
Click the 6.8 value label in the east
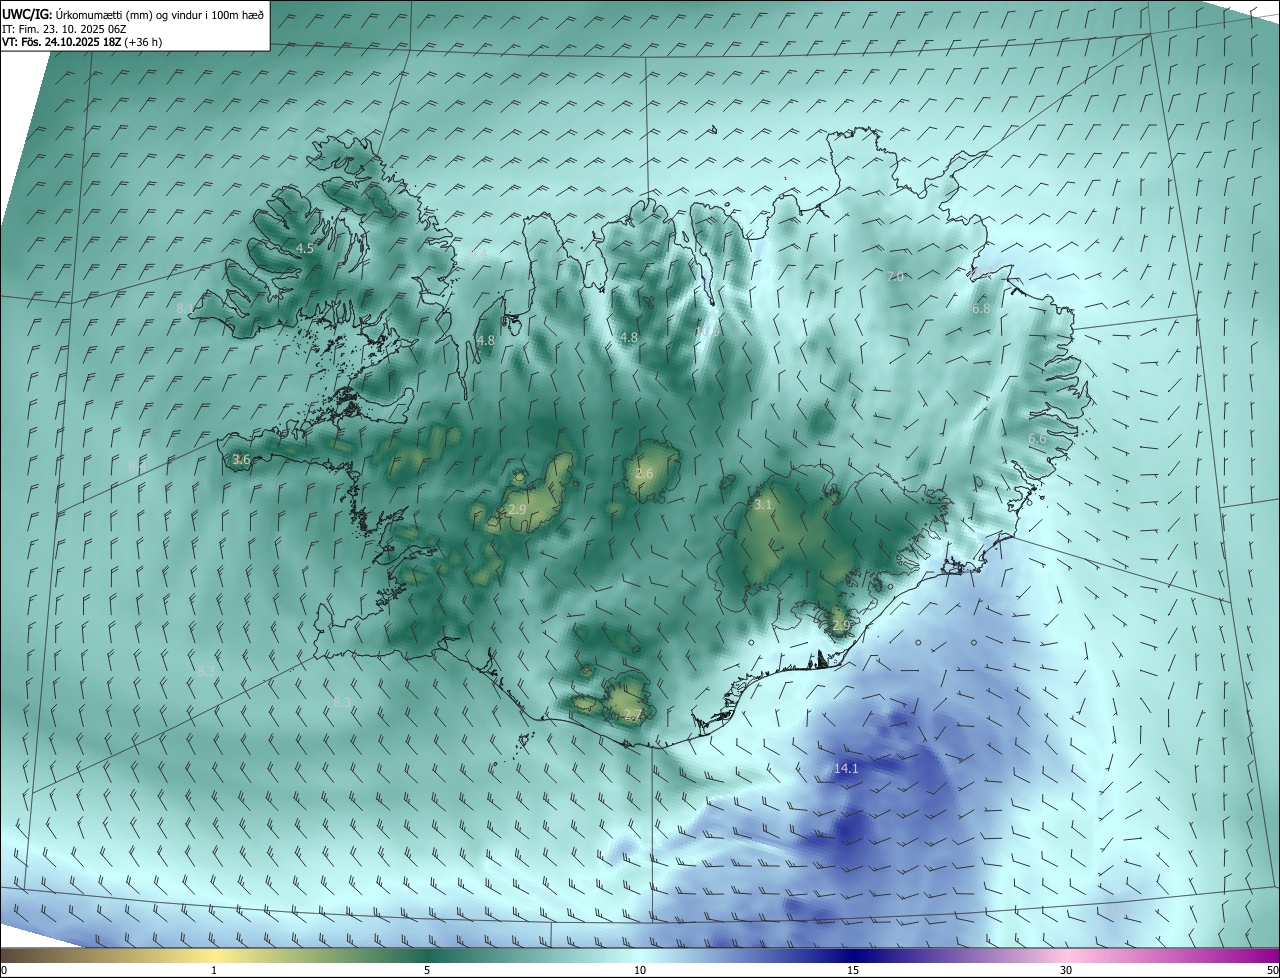(981, 309)
